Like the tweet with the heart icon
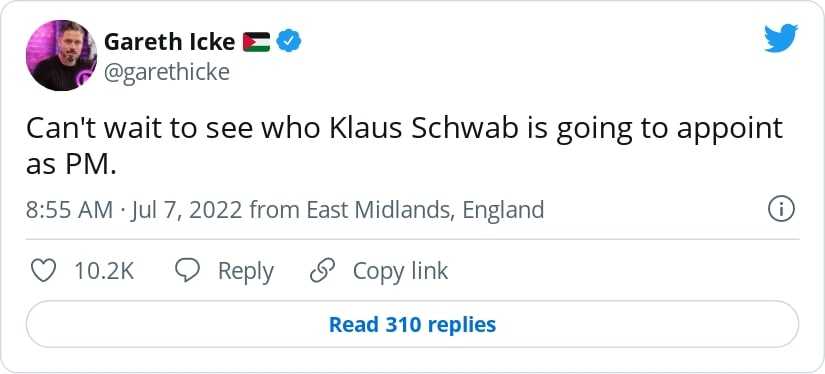 coord(43,271)
